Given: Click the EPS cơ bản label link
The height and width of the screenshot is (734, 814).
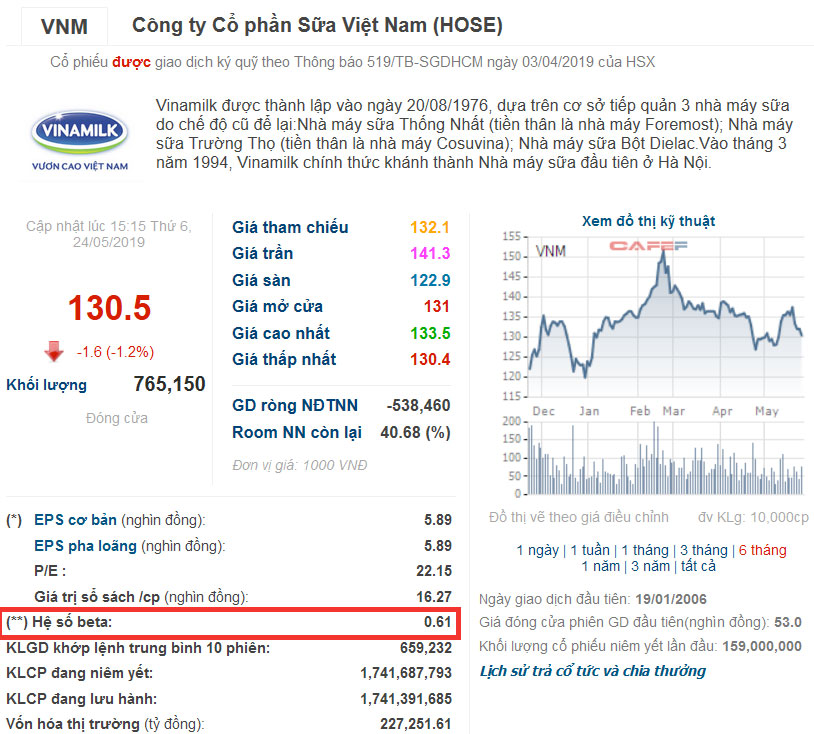Looking at the screenshot, I should coord(75,520).
